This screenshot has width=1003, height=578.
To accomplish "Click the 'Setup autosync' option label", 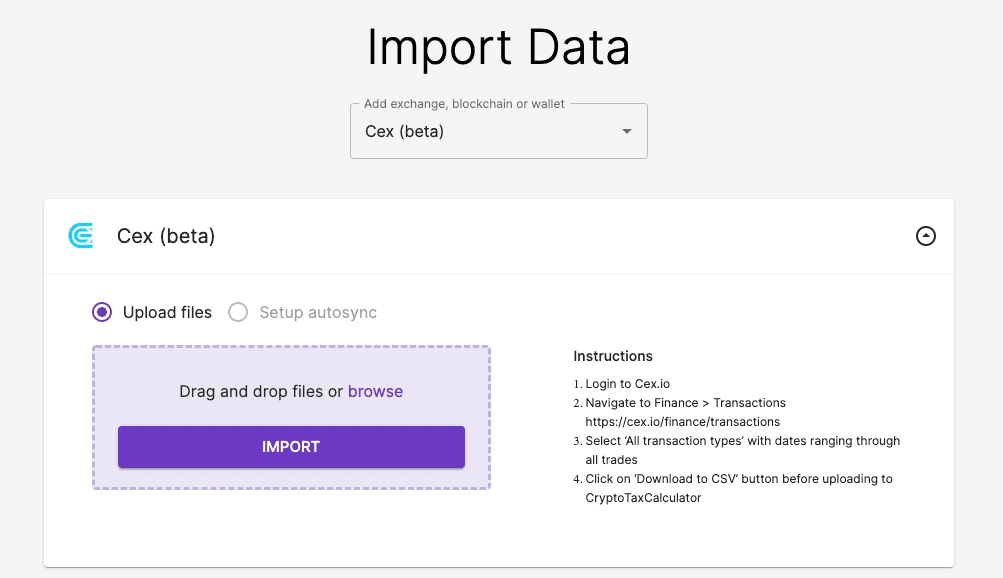I will [x=318, y=312].
